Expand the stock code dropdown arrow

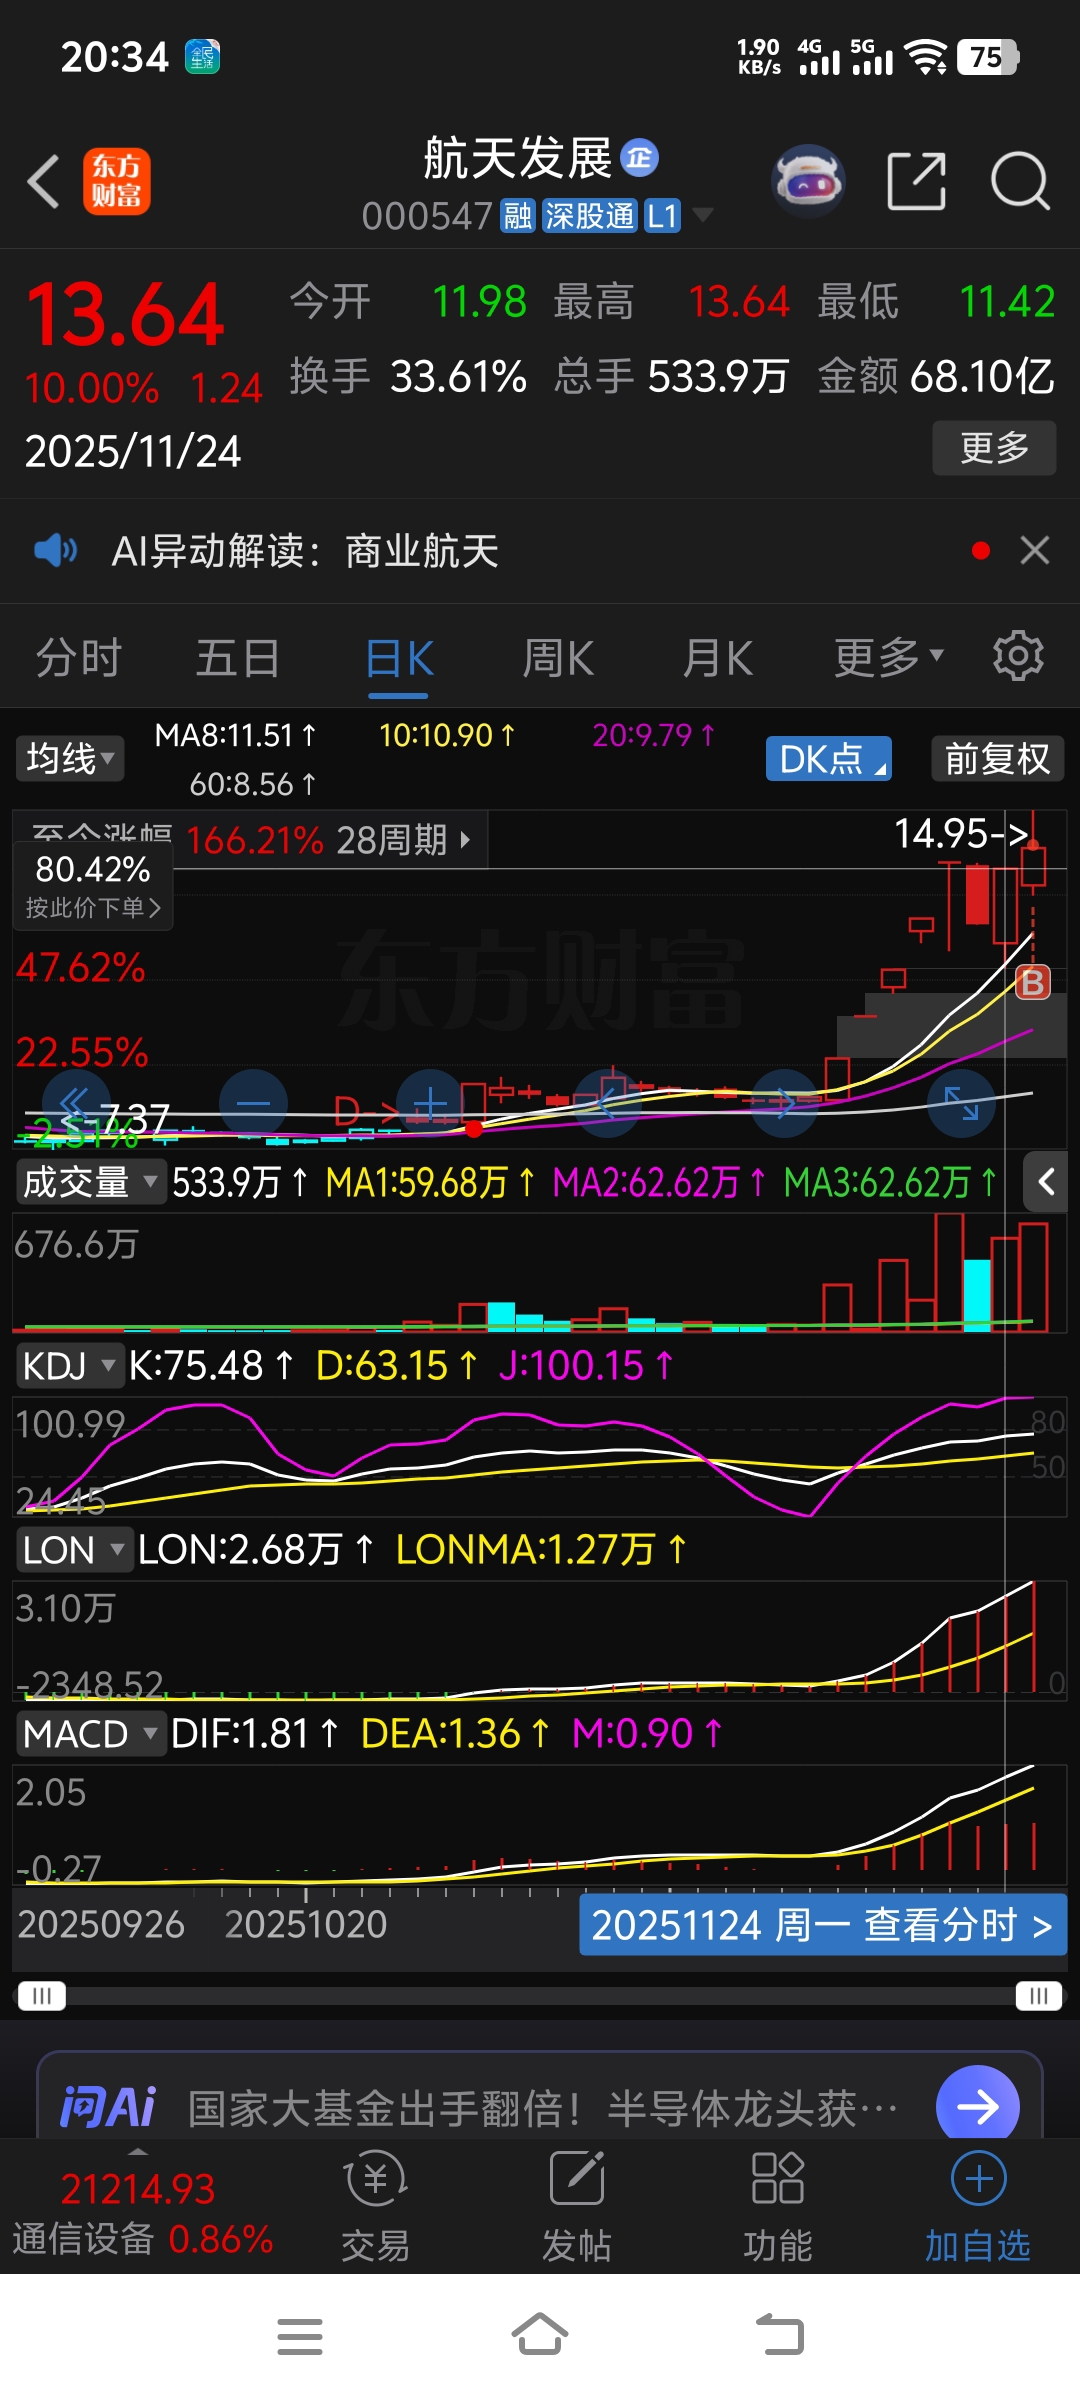(x=703, y=215)
